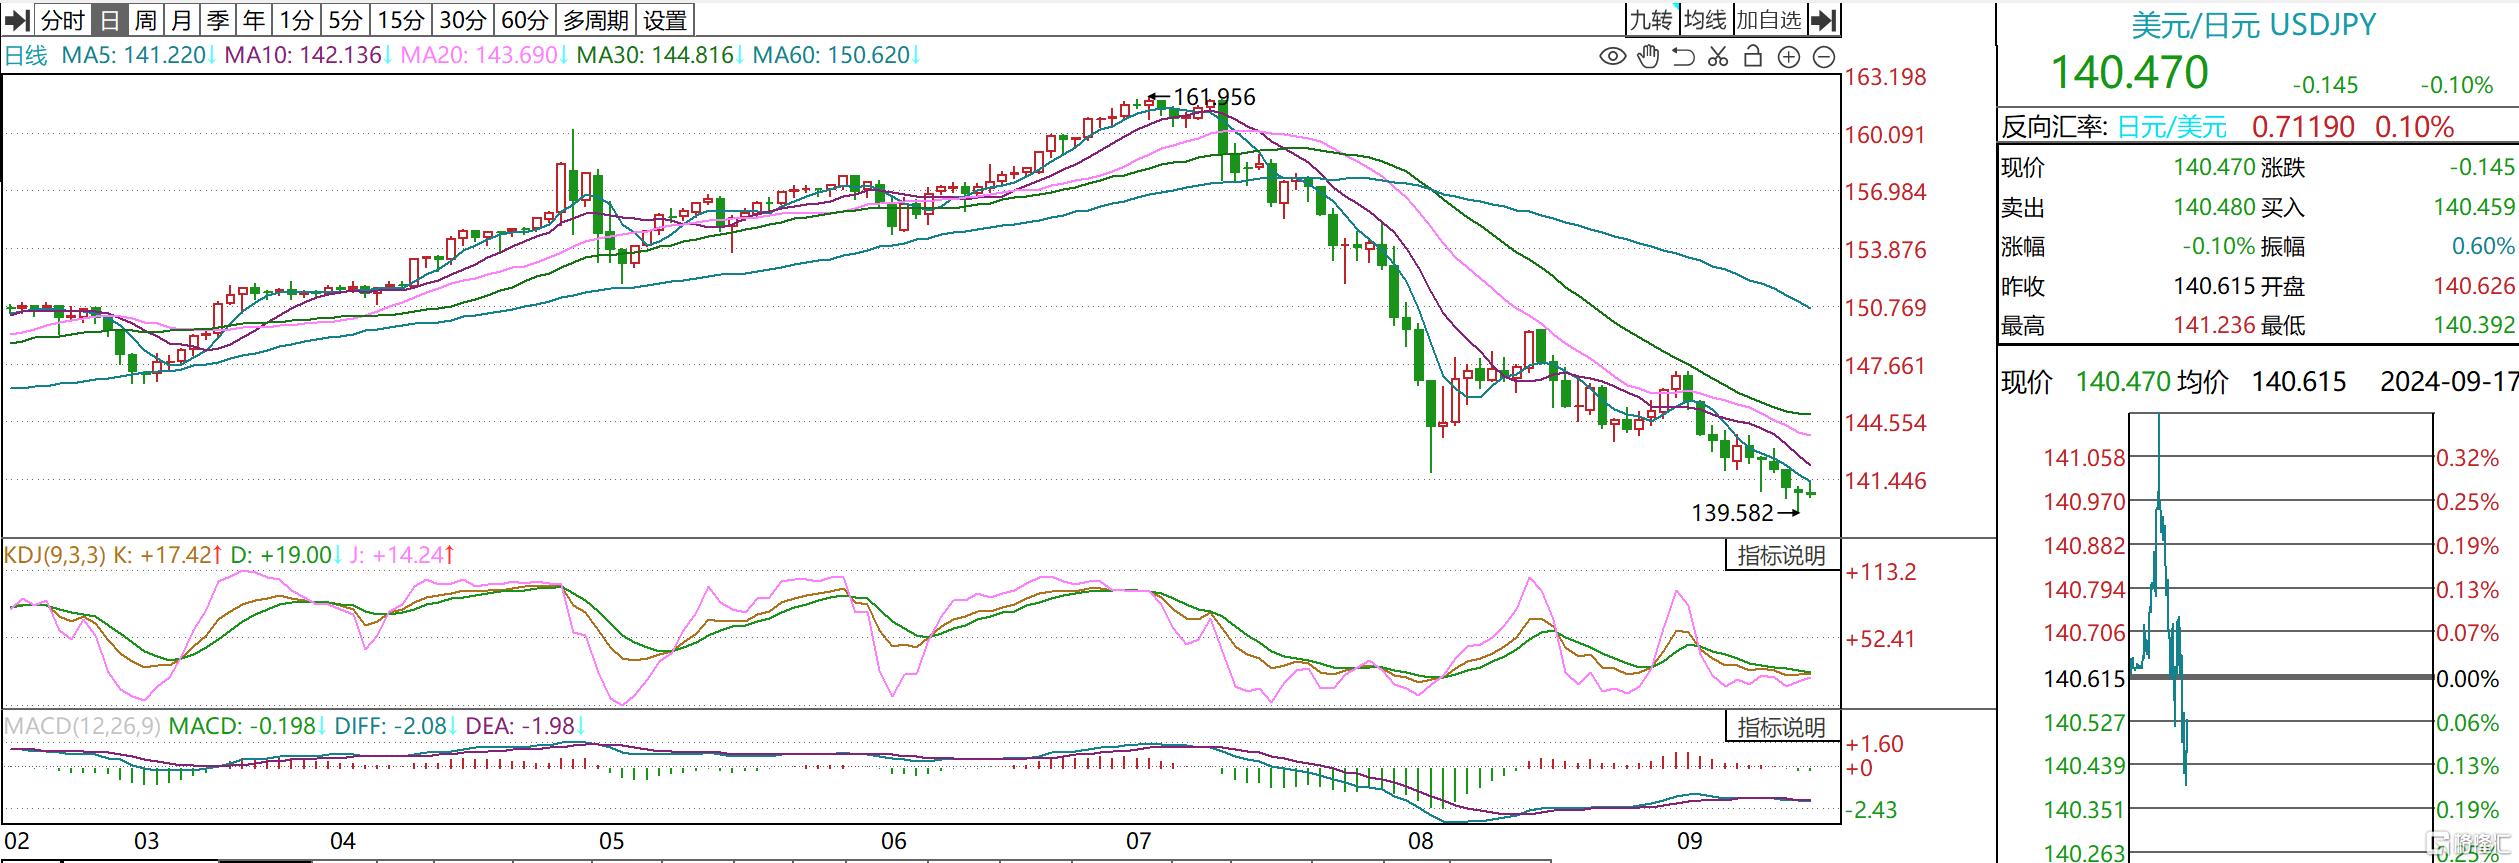Select the 30分 period tab
Screen dimensions: 2519x863
pyautogui.click(x=463, y=19)
